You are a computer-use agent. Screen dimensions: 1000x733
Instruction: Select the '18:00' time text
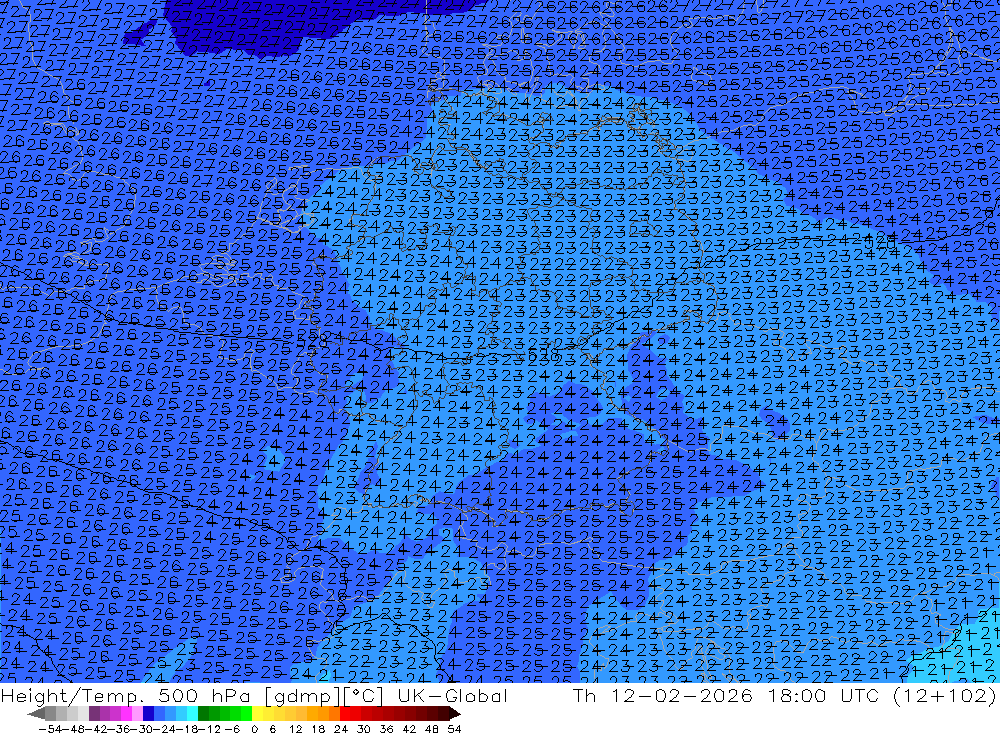797,696
